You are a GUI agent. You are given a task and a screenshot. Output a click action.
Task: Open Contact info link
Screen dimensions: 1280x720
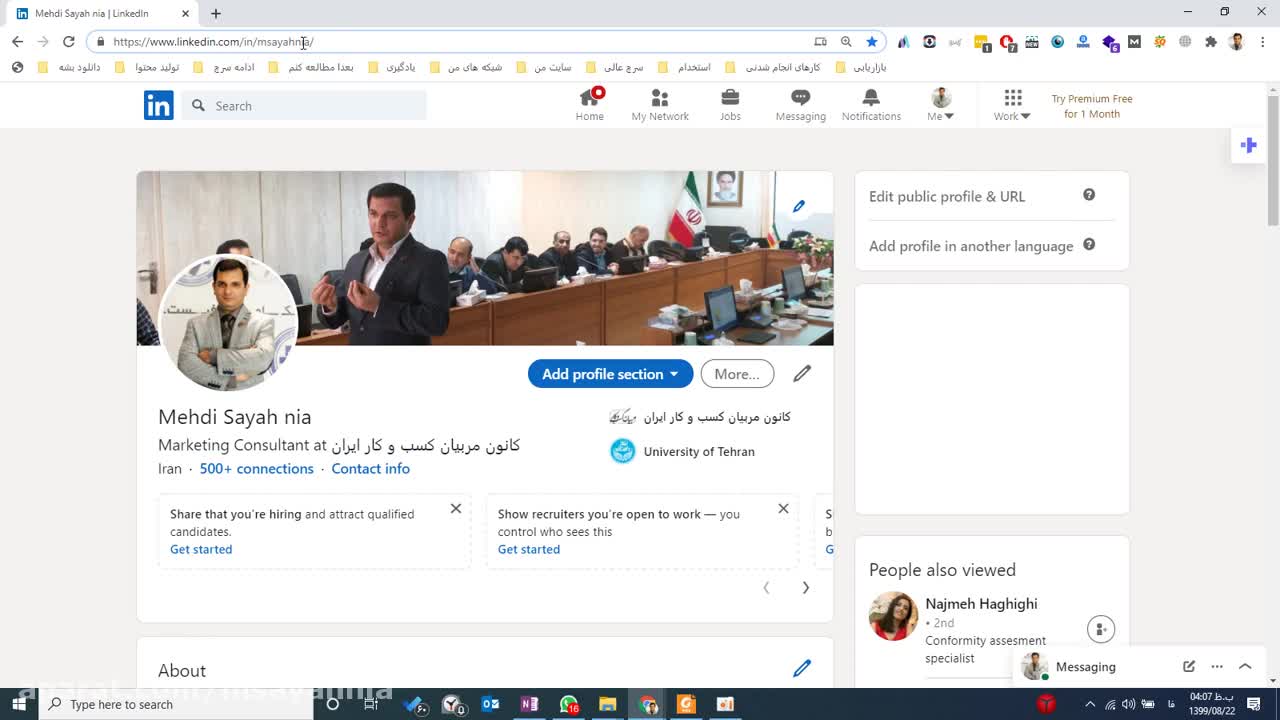(370, 469)
